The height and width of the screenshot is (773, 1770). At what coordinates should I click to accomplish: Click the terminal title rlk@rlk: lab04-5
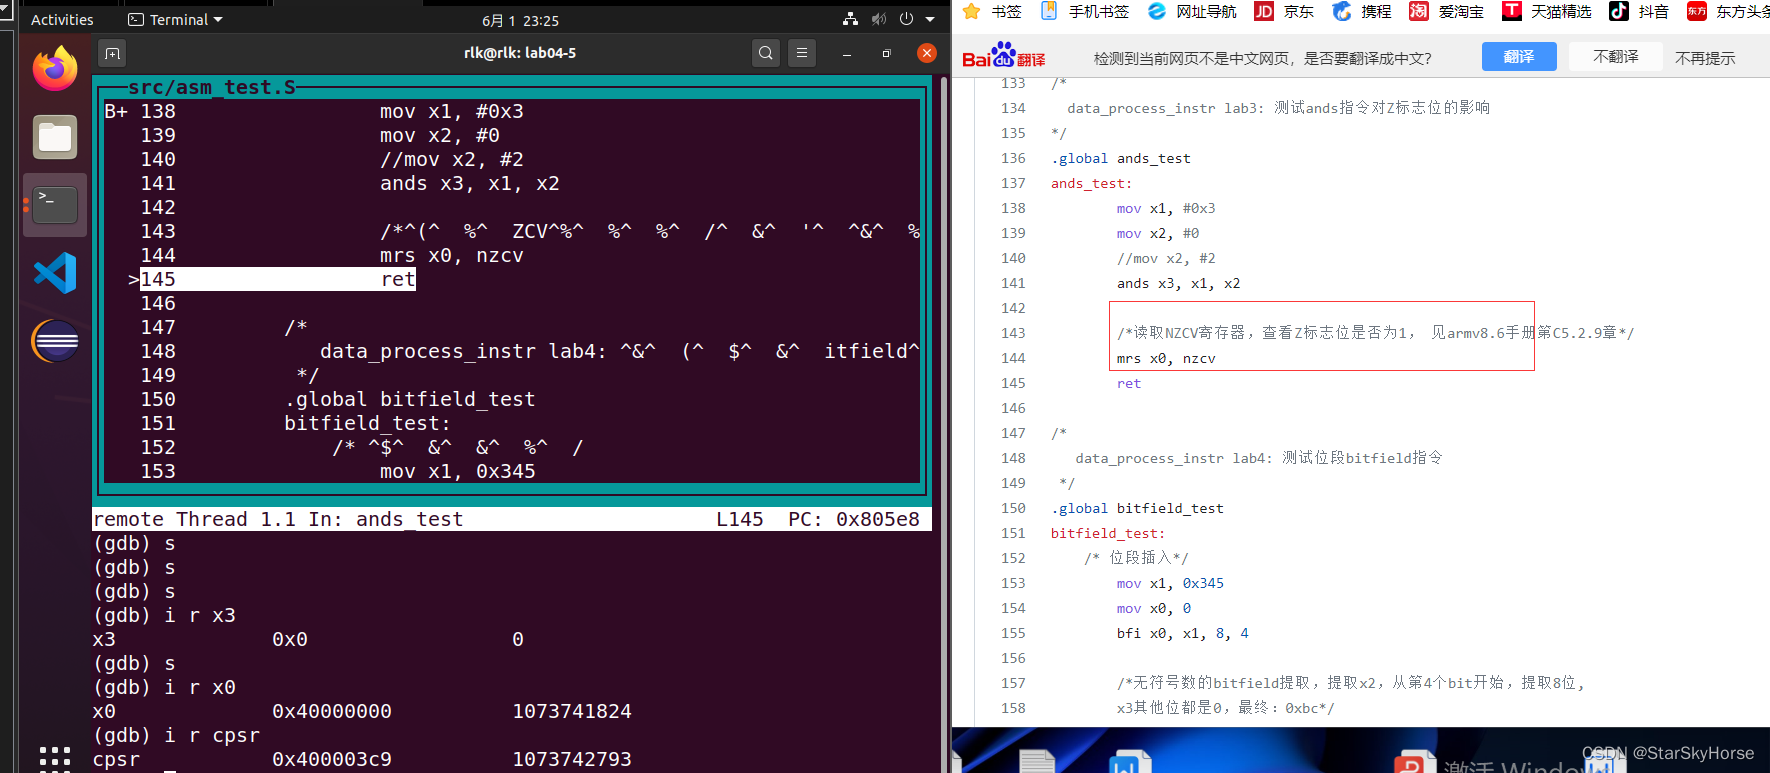520,53
